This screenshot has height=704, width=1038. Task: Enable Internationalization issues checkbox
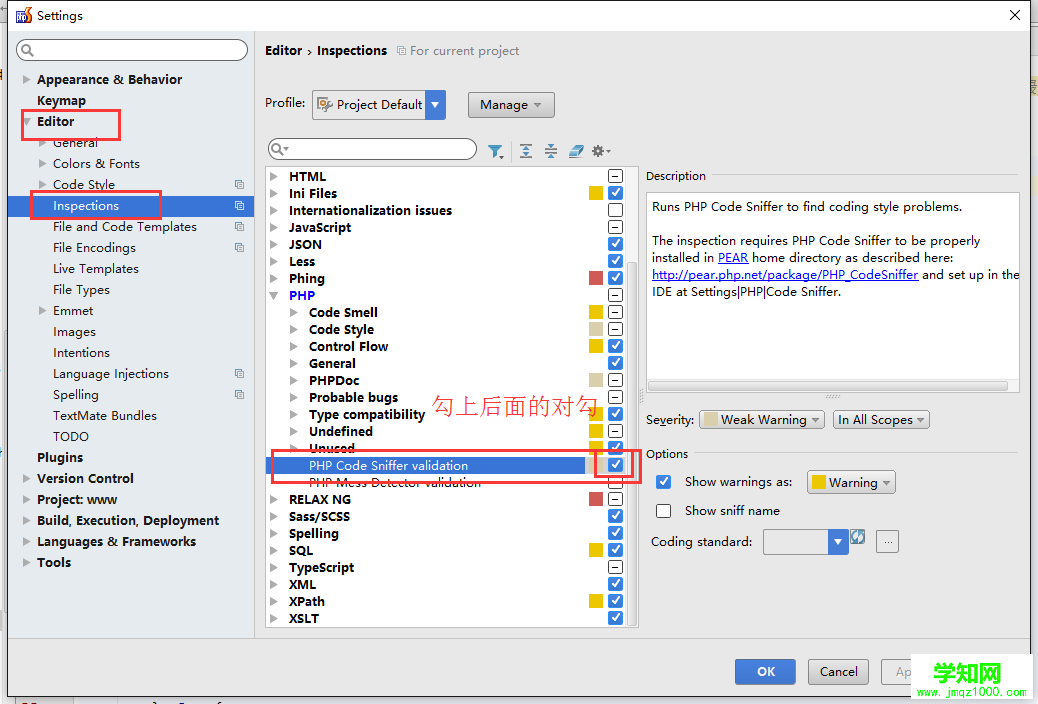pyautogui.click(x=616, y=210)
